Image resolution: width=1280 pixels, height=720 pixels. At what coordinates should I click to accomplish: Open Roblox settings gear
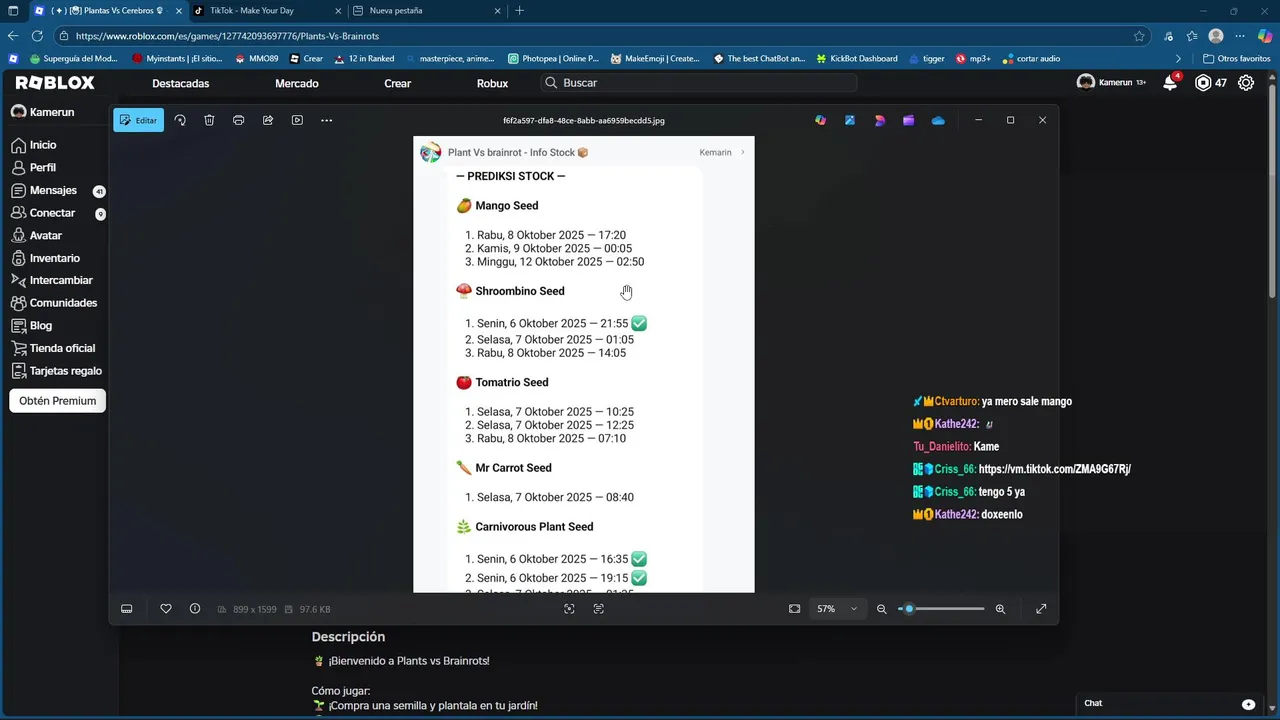[x=1246, y=83]
